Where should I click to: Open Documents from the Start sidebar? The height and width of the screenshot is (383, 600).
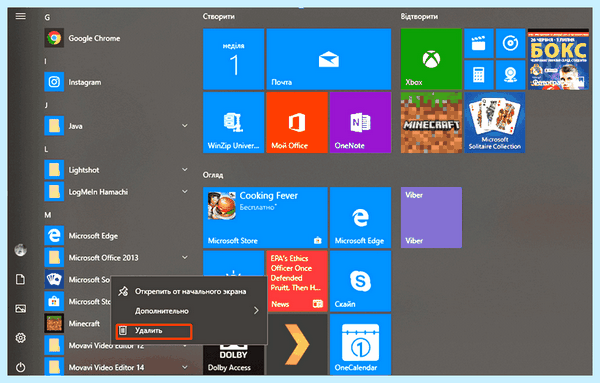(x=21, y=279)
